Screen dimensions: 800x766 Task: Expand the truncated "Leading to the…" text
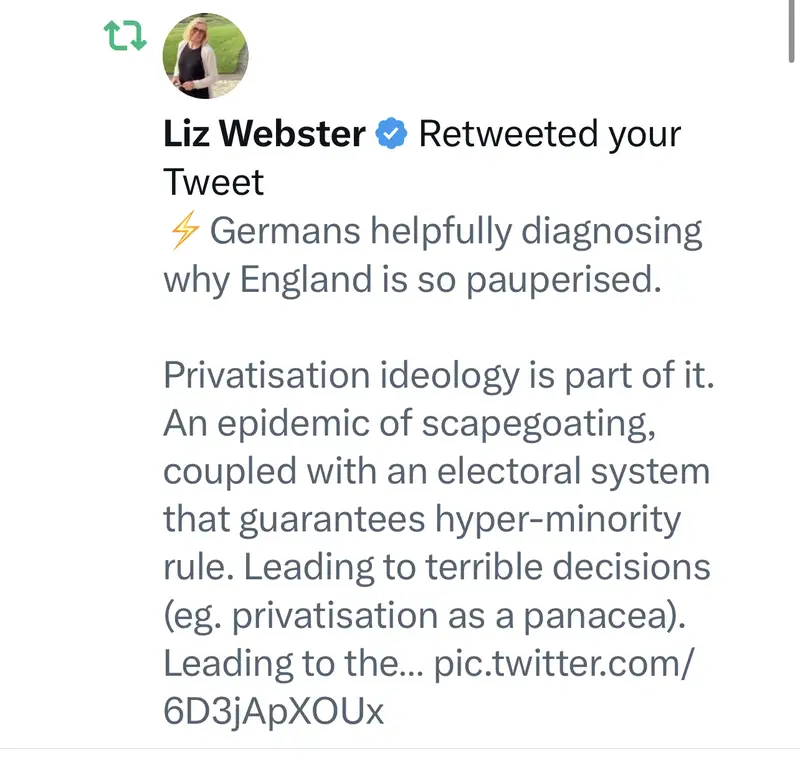(293, 663)
